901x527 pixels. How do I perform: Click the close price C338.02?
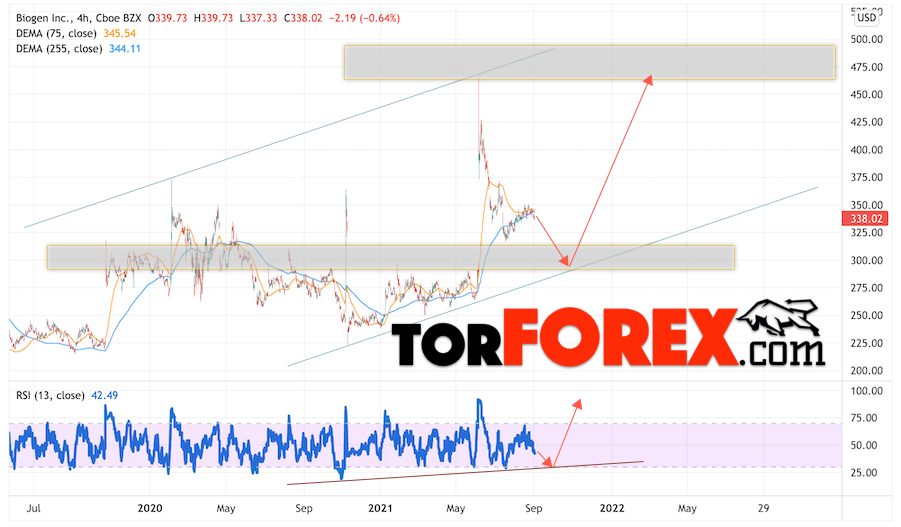coord(303,18)
